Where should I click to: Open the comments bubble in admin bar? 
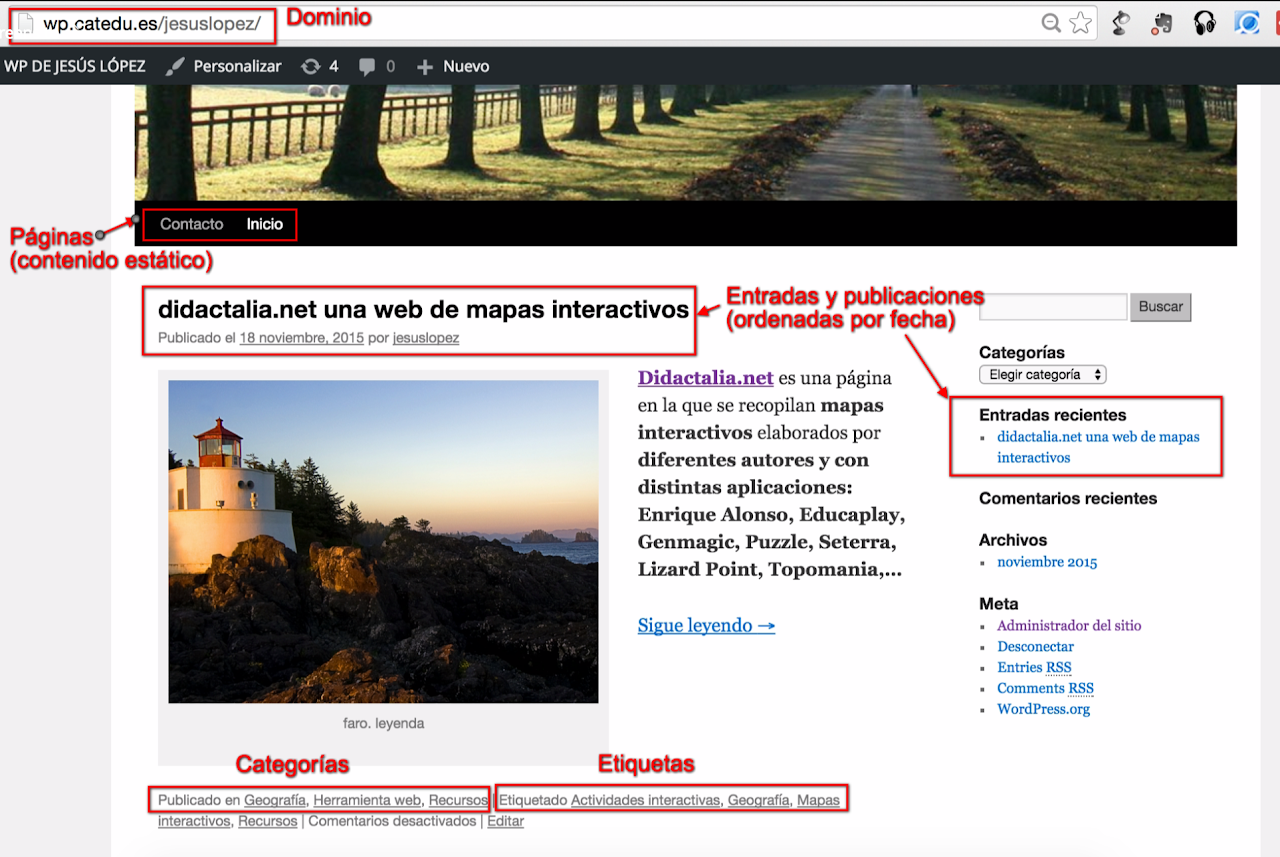[368, 66]
